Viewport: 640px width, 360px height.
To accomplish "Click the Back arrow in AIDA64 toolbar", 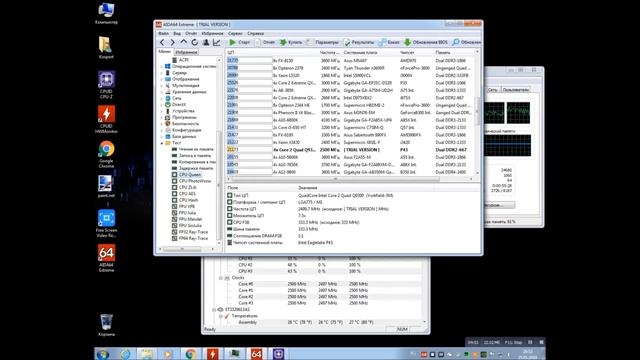I will click(162, 42).
